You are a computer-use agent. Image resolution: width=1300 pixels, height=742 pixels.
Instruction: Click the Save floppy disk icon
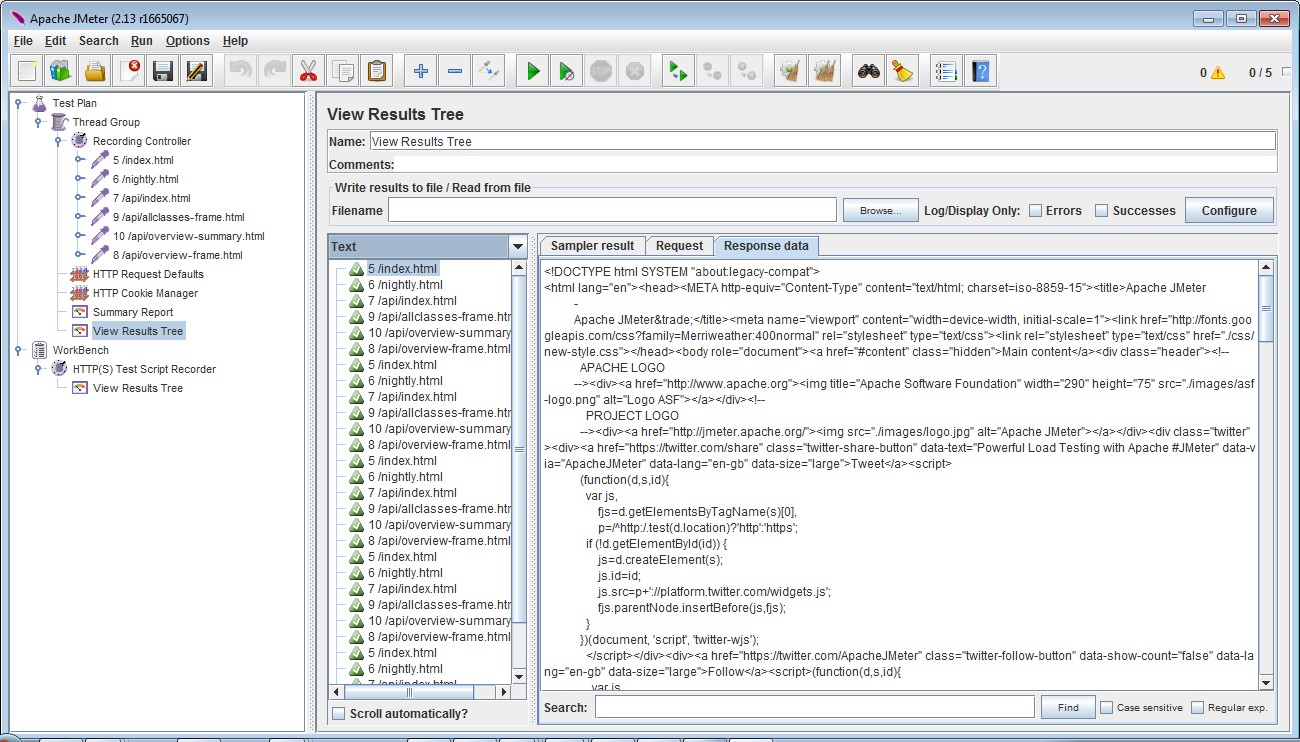[x=163, y=71]
